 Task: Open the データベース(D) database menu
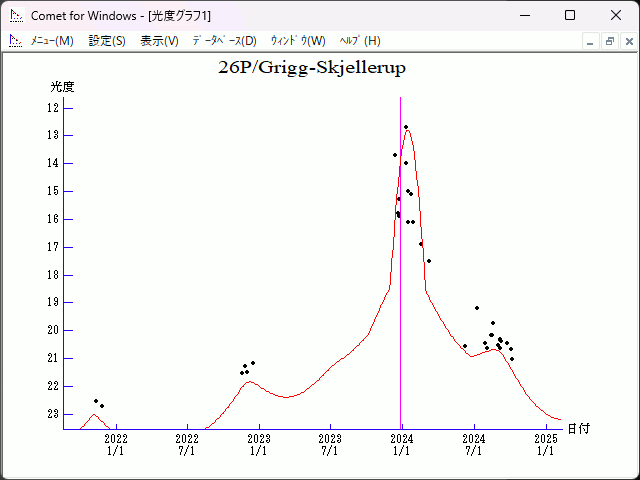[x=224, y=41]
